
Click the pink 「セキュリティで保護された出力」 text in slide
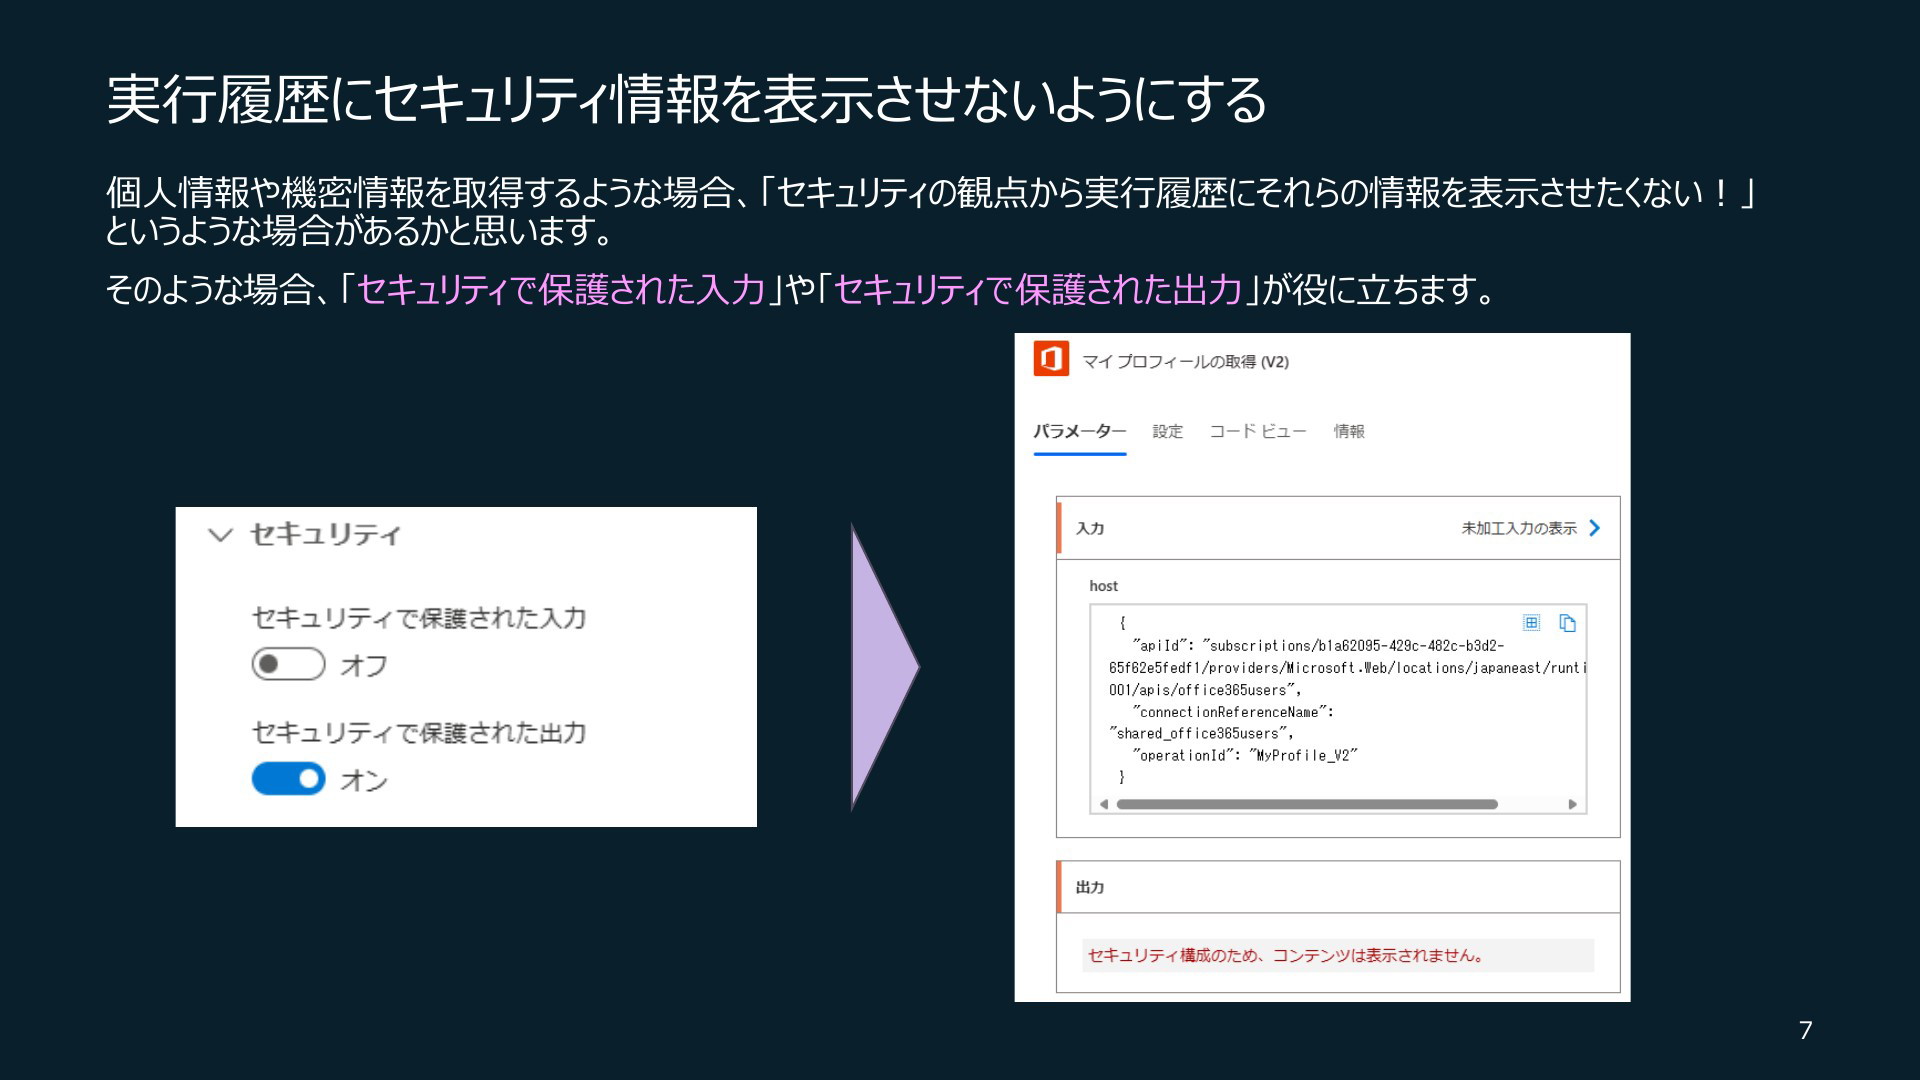pyautogui.click(x=1038, y=290)
